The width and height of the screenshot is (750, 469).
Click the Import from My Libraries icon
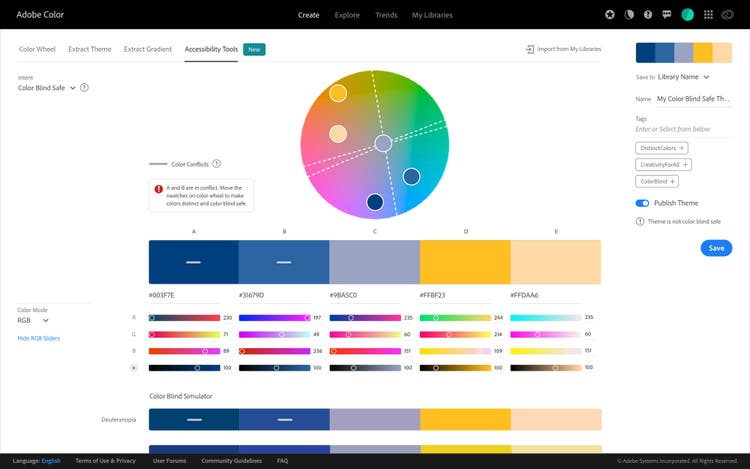tap(529, 49)
